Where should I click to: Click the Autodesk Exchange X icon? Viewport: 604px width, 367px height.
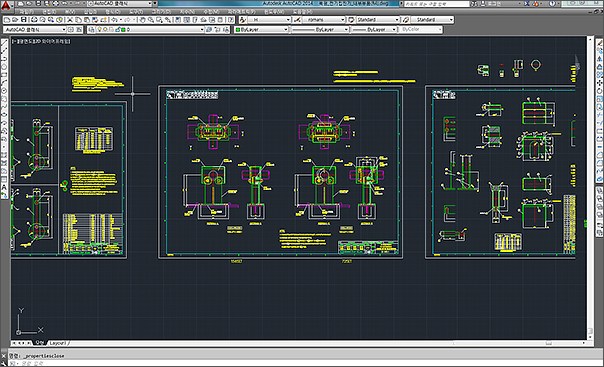click(x=526, y=4)
